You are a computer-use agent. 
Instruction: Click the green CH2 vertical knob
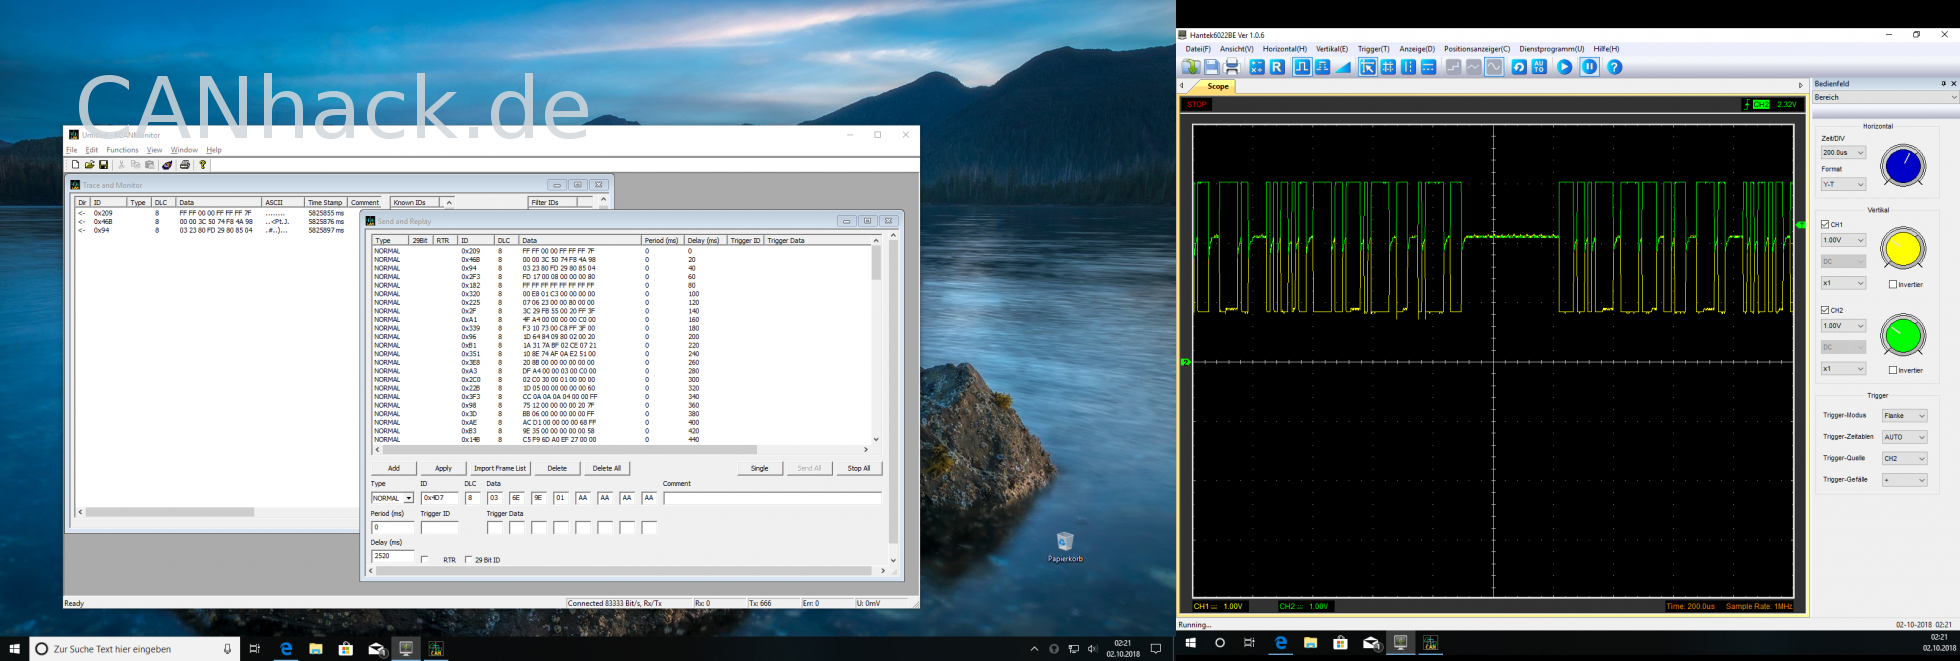click(1903, 336)
